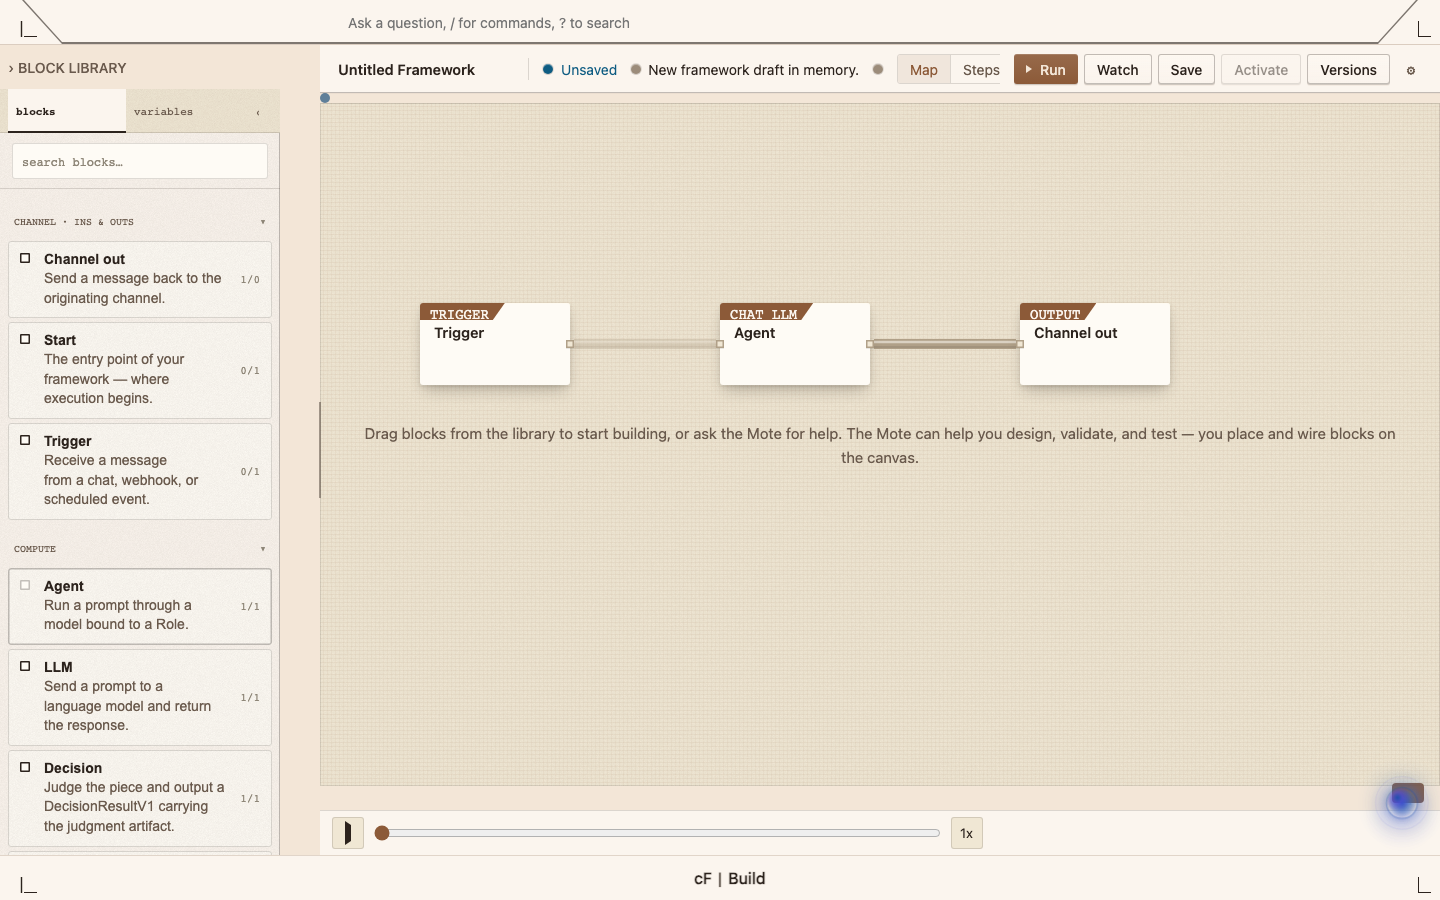Click the input port of Channel out node
This screenshot has width=1440, height=900.
[1020, 344]
